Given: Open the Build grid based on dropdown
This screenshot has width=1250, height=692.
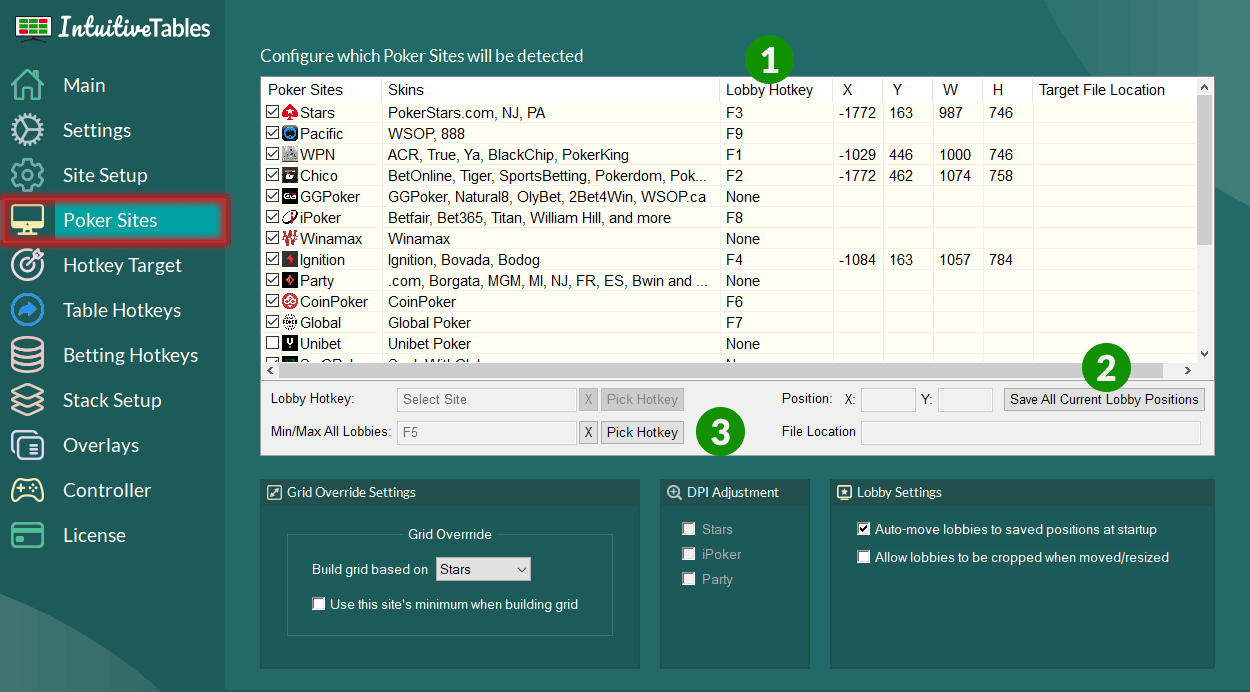Looking at the screenshot, I should (483, 569).
